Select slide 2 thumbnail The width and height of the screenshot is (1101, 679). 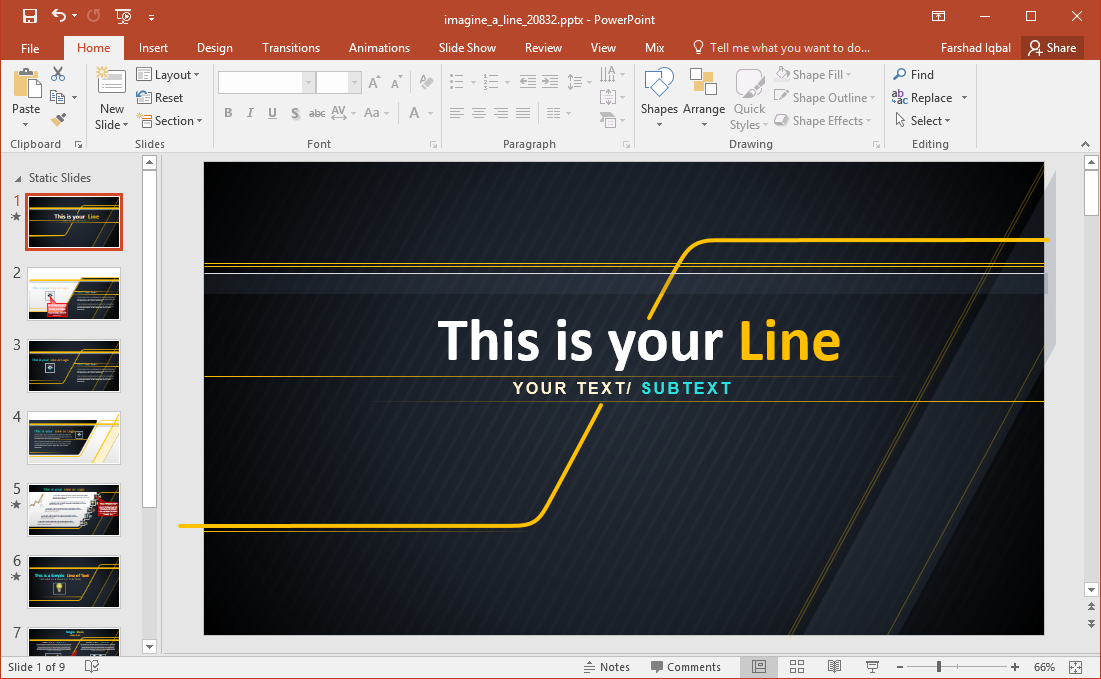point(74,294)
